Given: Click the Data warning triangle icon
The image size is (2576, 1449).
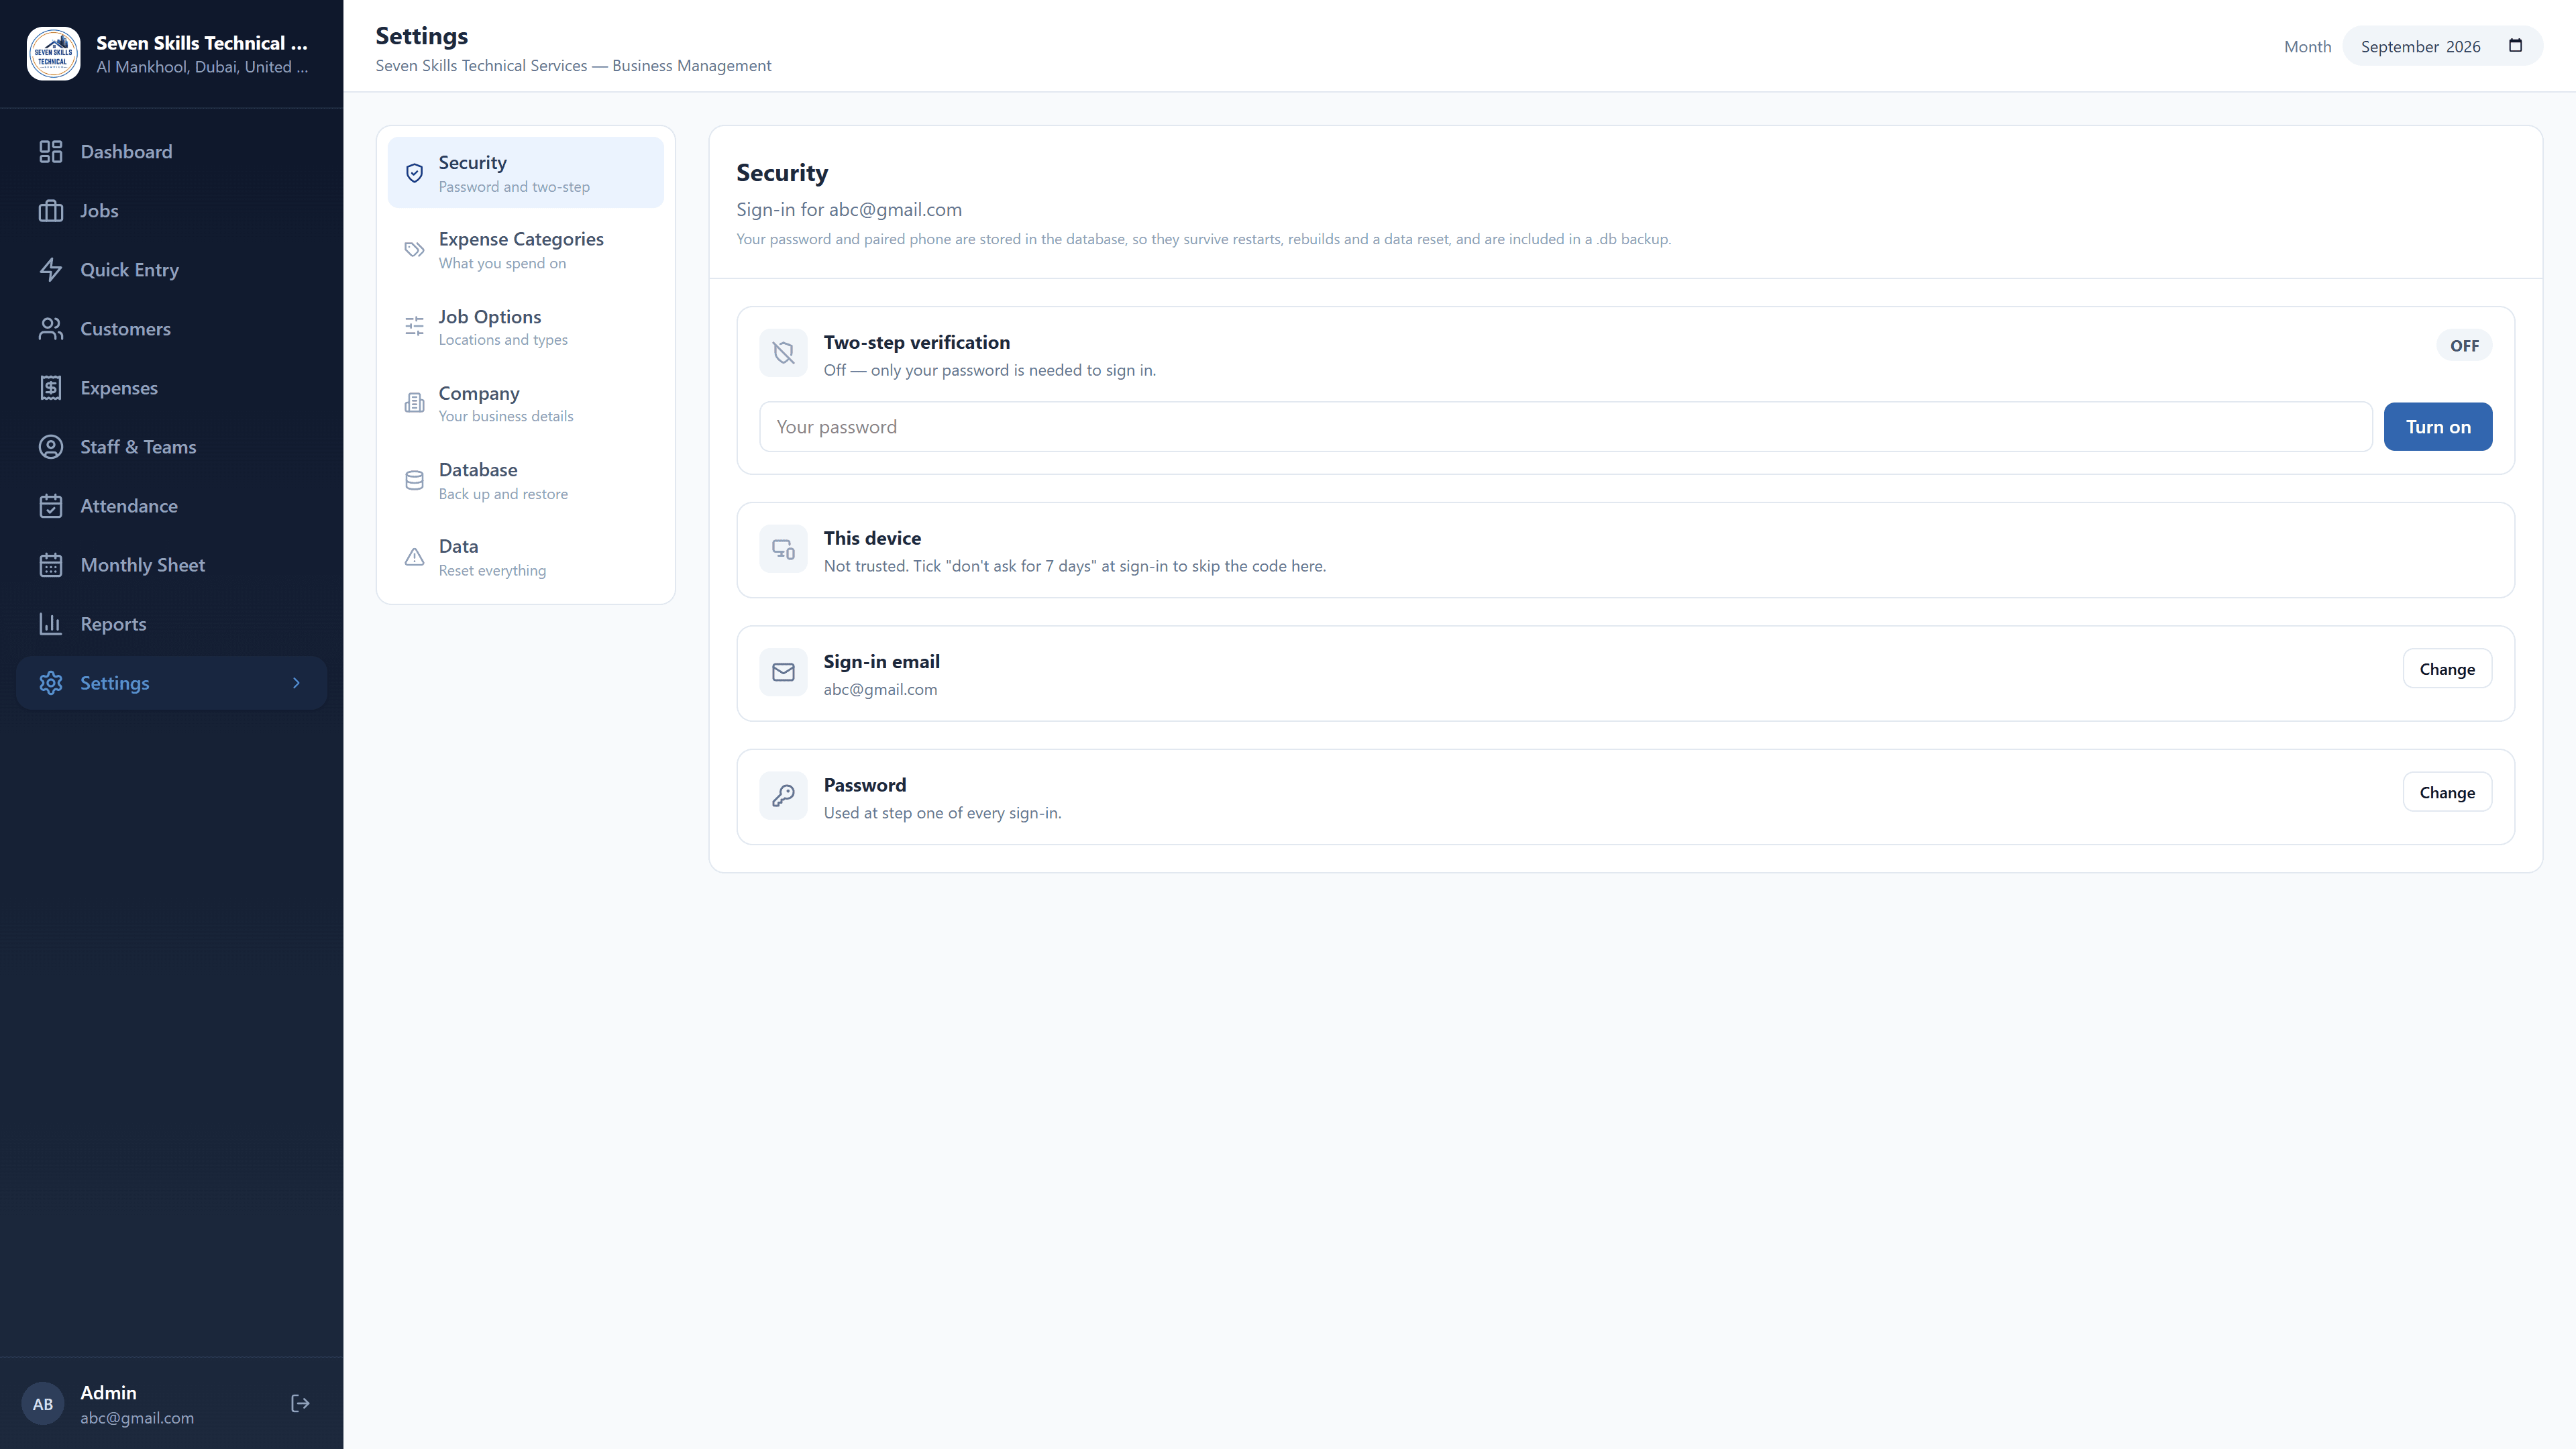Looking at the screenshot, I should [414, 557].
